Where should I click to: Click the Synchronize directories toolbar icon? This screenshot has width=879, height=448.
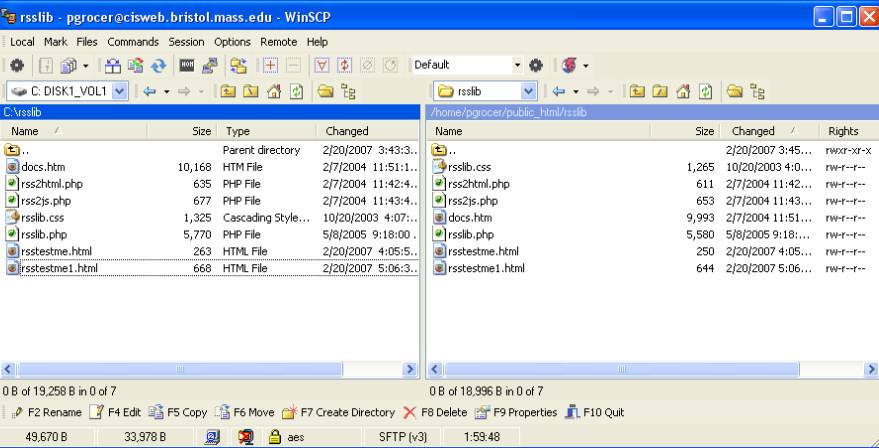(136, 66)
